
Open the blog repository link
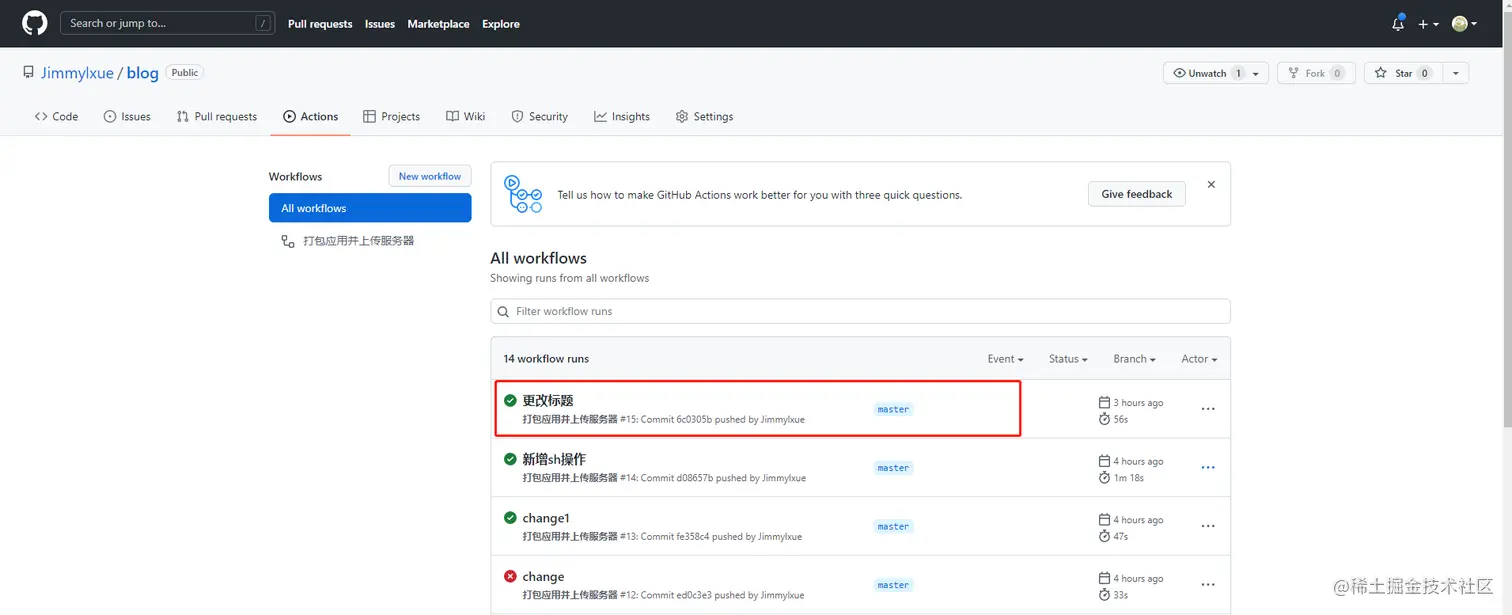[x=142, y=73]
